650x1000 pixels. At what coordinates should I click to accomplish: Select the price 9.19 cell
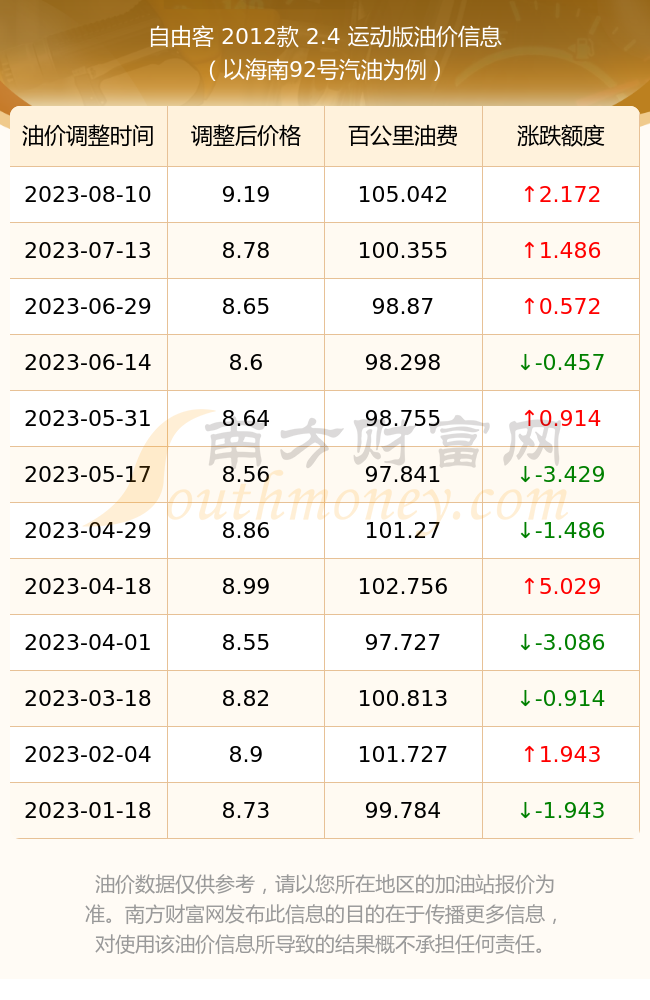246,195
